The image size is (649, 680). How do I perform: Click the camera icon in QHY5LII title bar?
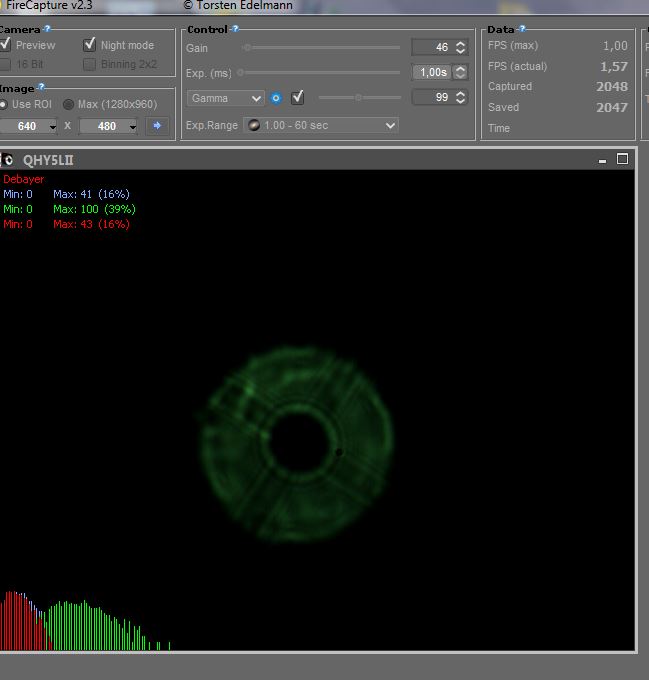coord(8,160)
